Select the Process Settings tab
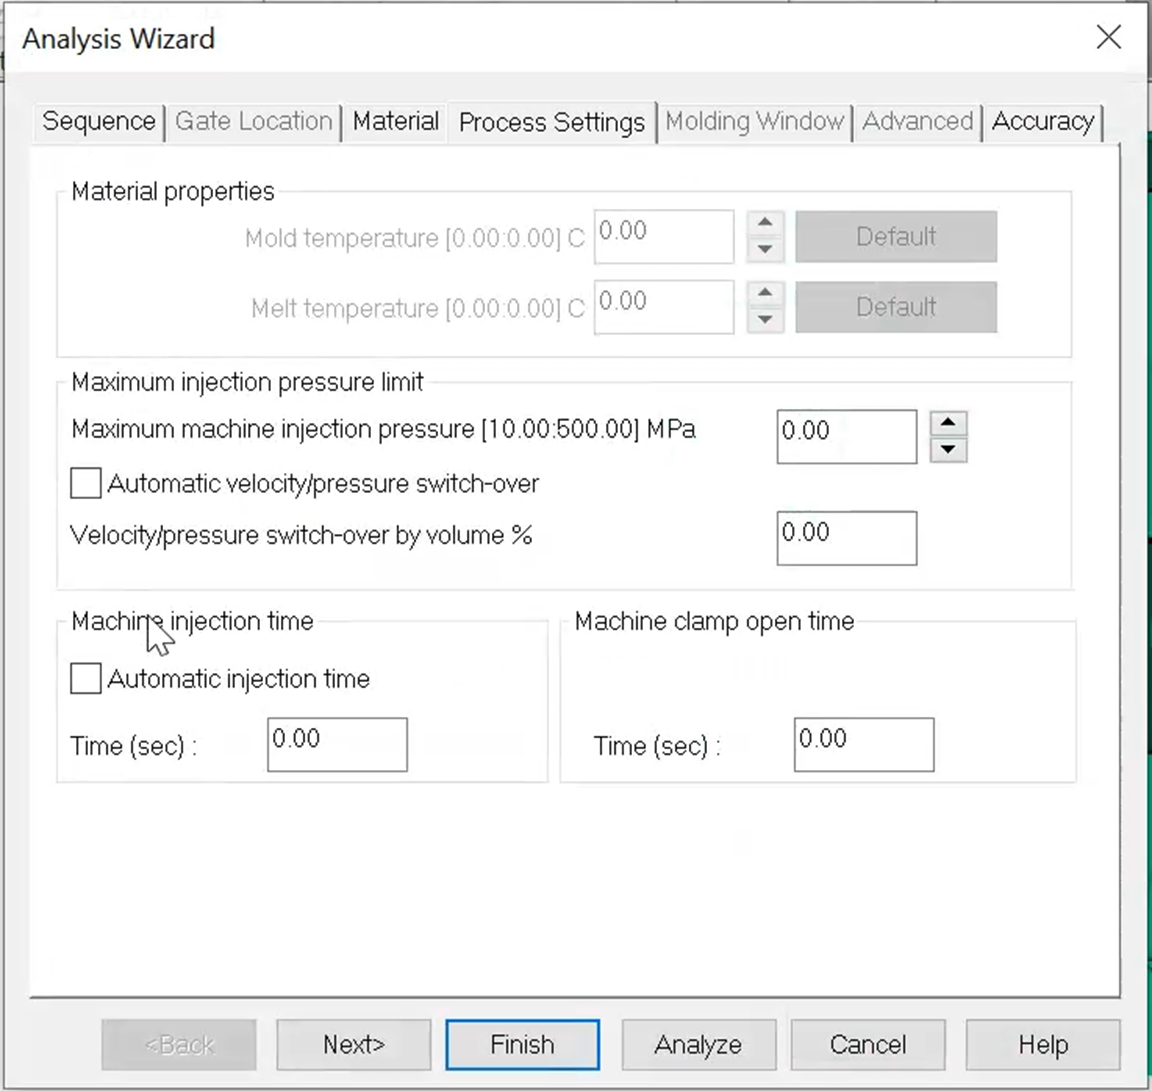Viewport: 1152px width, 1091px height. (551, 121)
